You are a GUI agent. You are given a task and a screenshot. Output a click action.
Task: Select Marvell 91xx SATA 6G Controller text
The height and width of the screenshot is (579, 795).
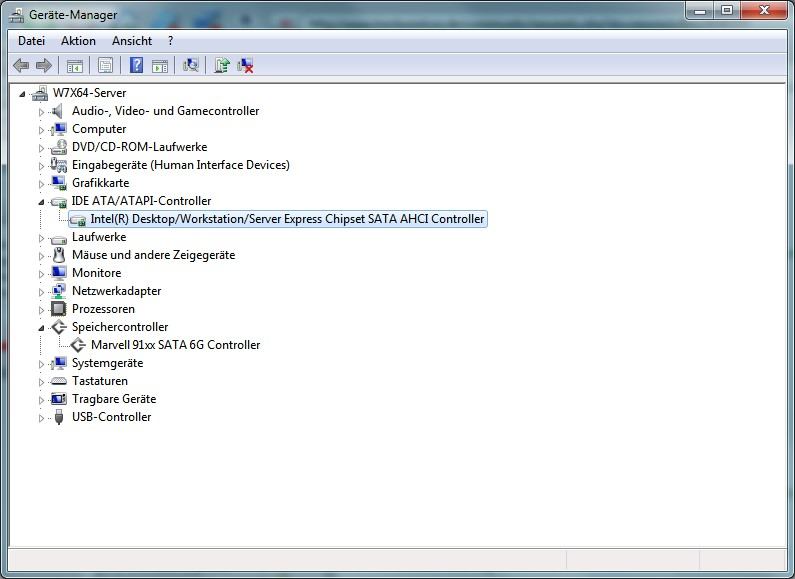click(175, 345)
